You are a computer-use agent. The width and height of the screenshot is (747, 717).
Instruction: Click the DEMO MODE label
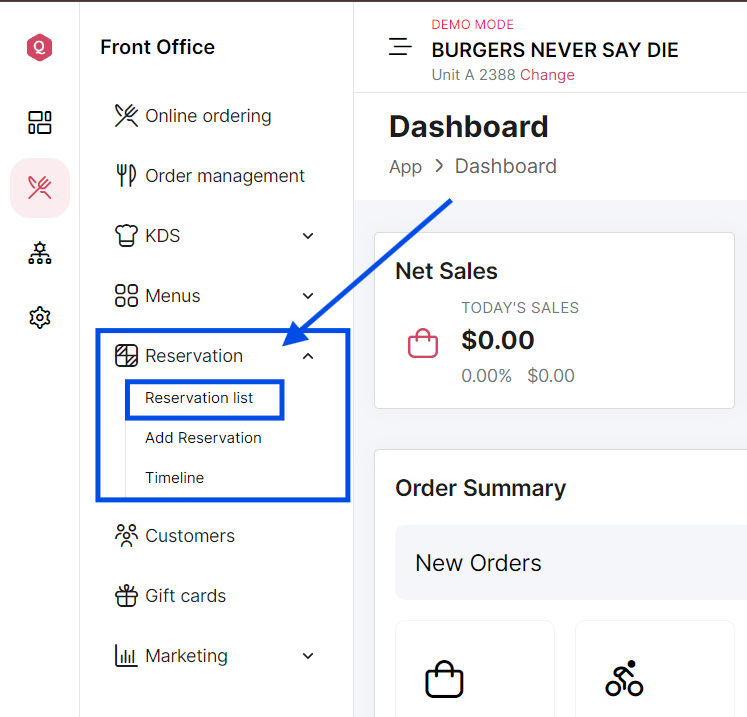tap(473, 24)
